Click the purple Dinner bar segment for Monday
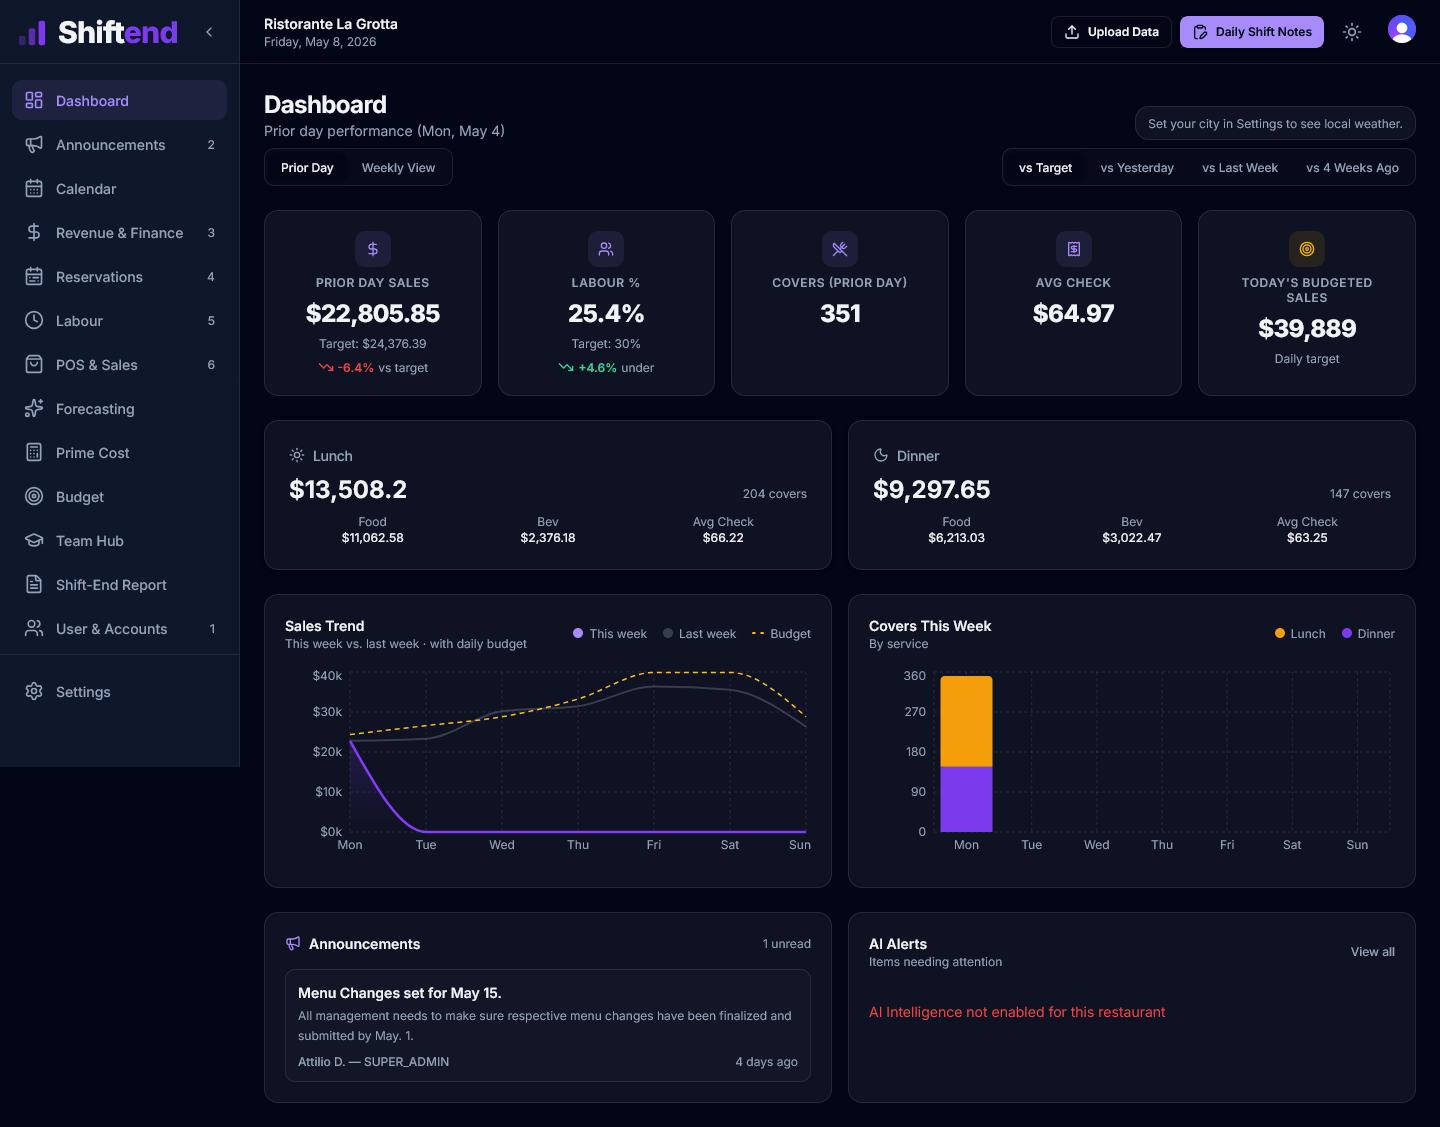Screen dimensions: 1440x1127 click(x=966, y=799)
